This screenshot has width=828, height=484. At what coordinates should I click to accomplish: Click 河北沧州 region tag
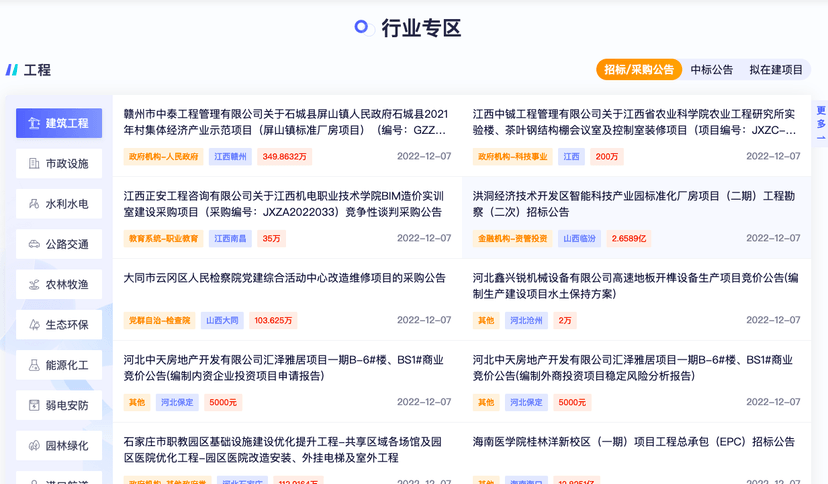(x=526, y=320)
